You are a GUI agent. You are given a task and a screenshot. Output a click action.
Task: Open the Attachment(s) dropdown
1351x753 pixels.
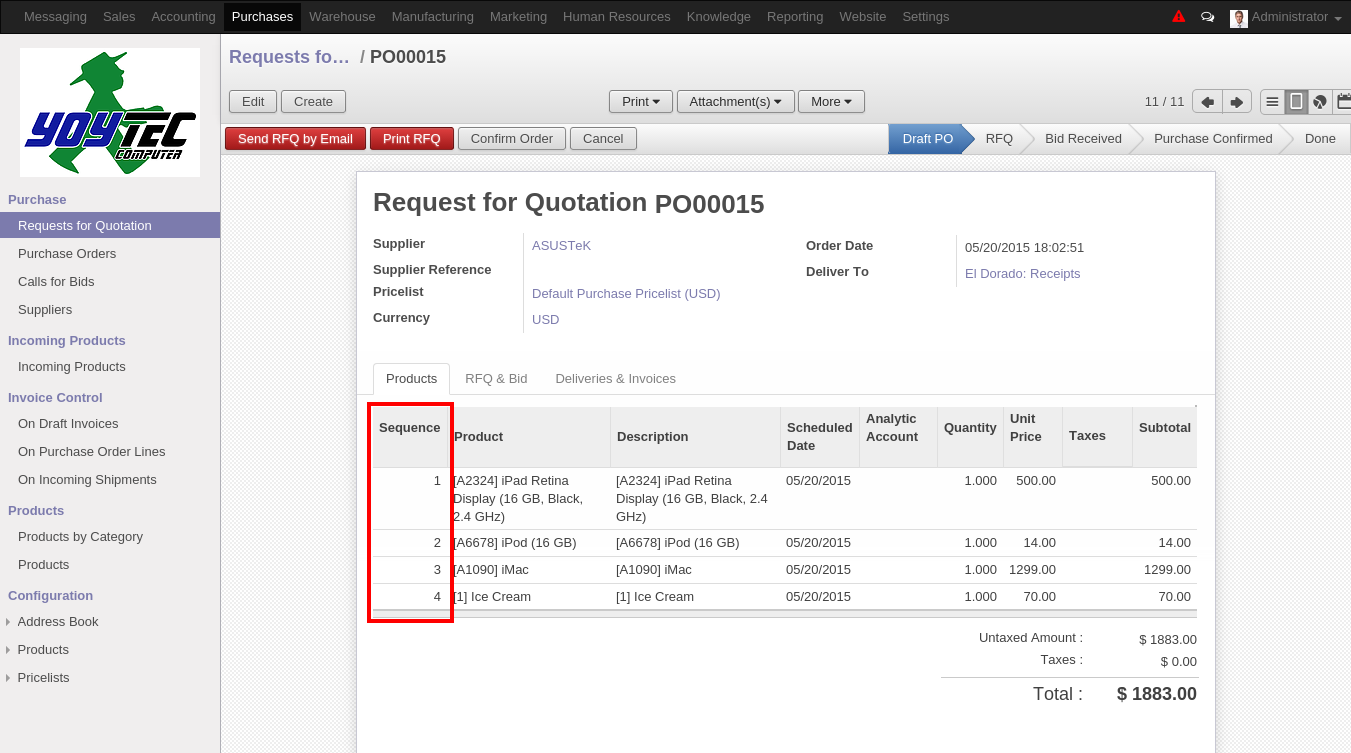pyautogui.click(x=736, y=102)
